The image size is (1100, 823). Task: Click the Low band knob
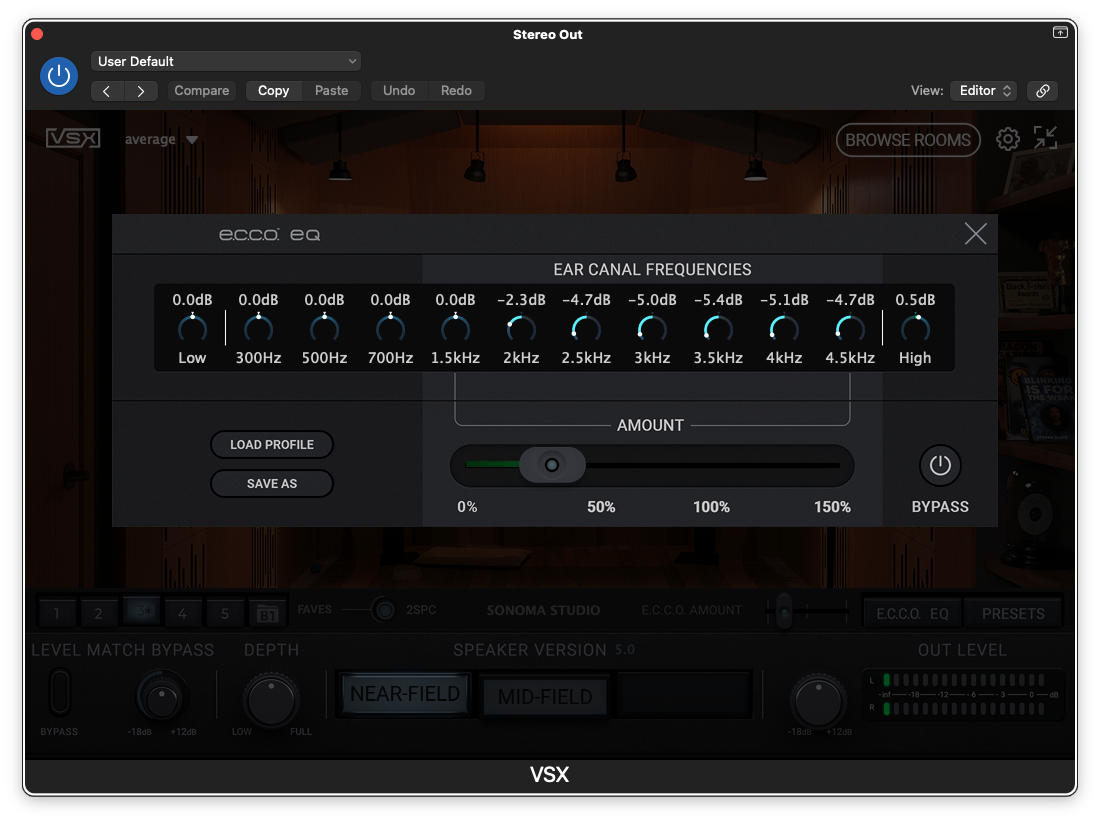pos(192,328)
